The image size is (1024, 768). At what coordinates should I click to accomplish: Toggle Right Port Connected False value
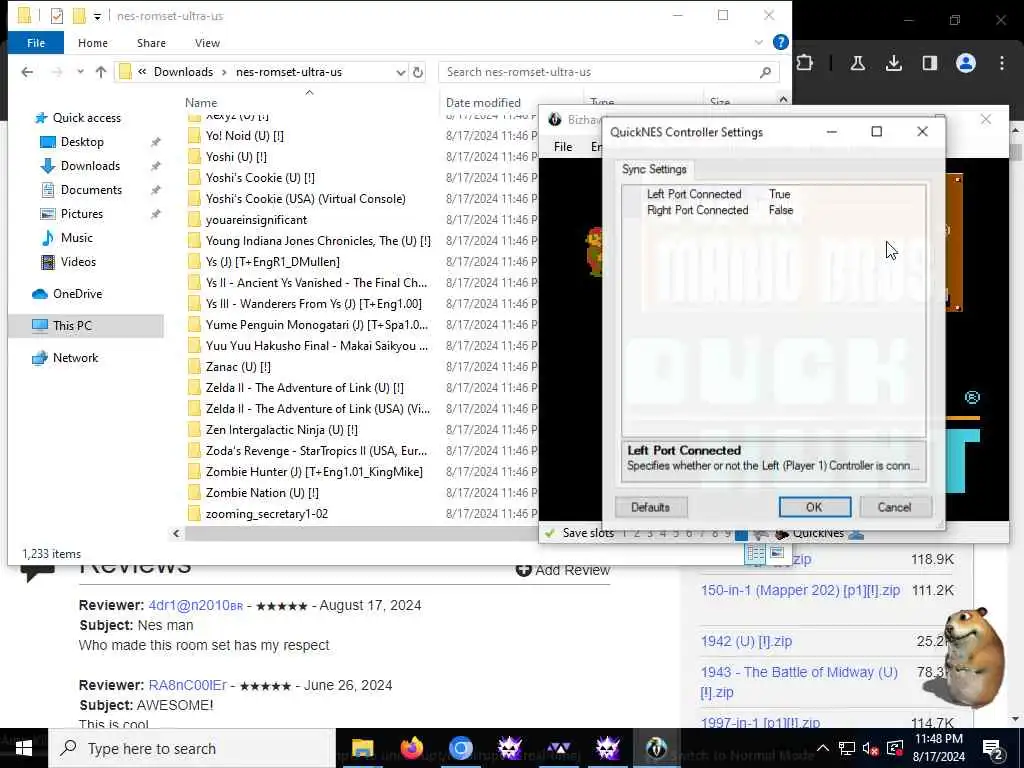781,210
